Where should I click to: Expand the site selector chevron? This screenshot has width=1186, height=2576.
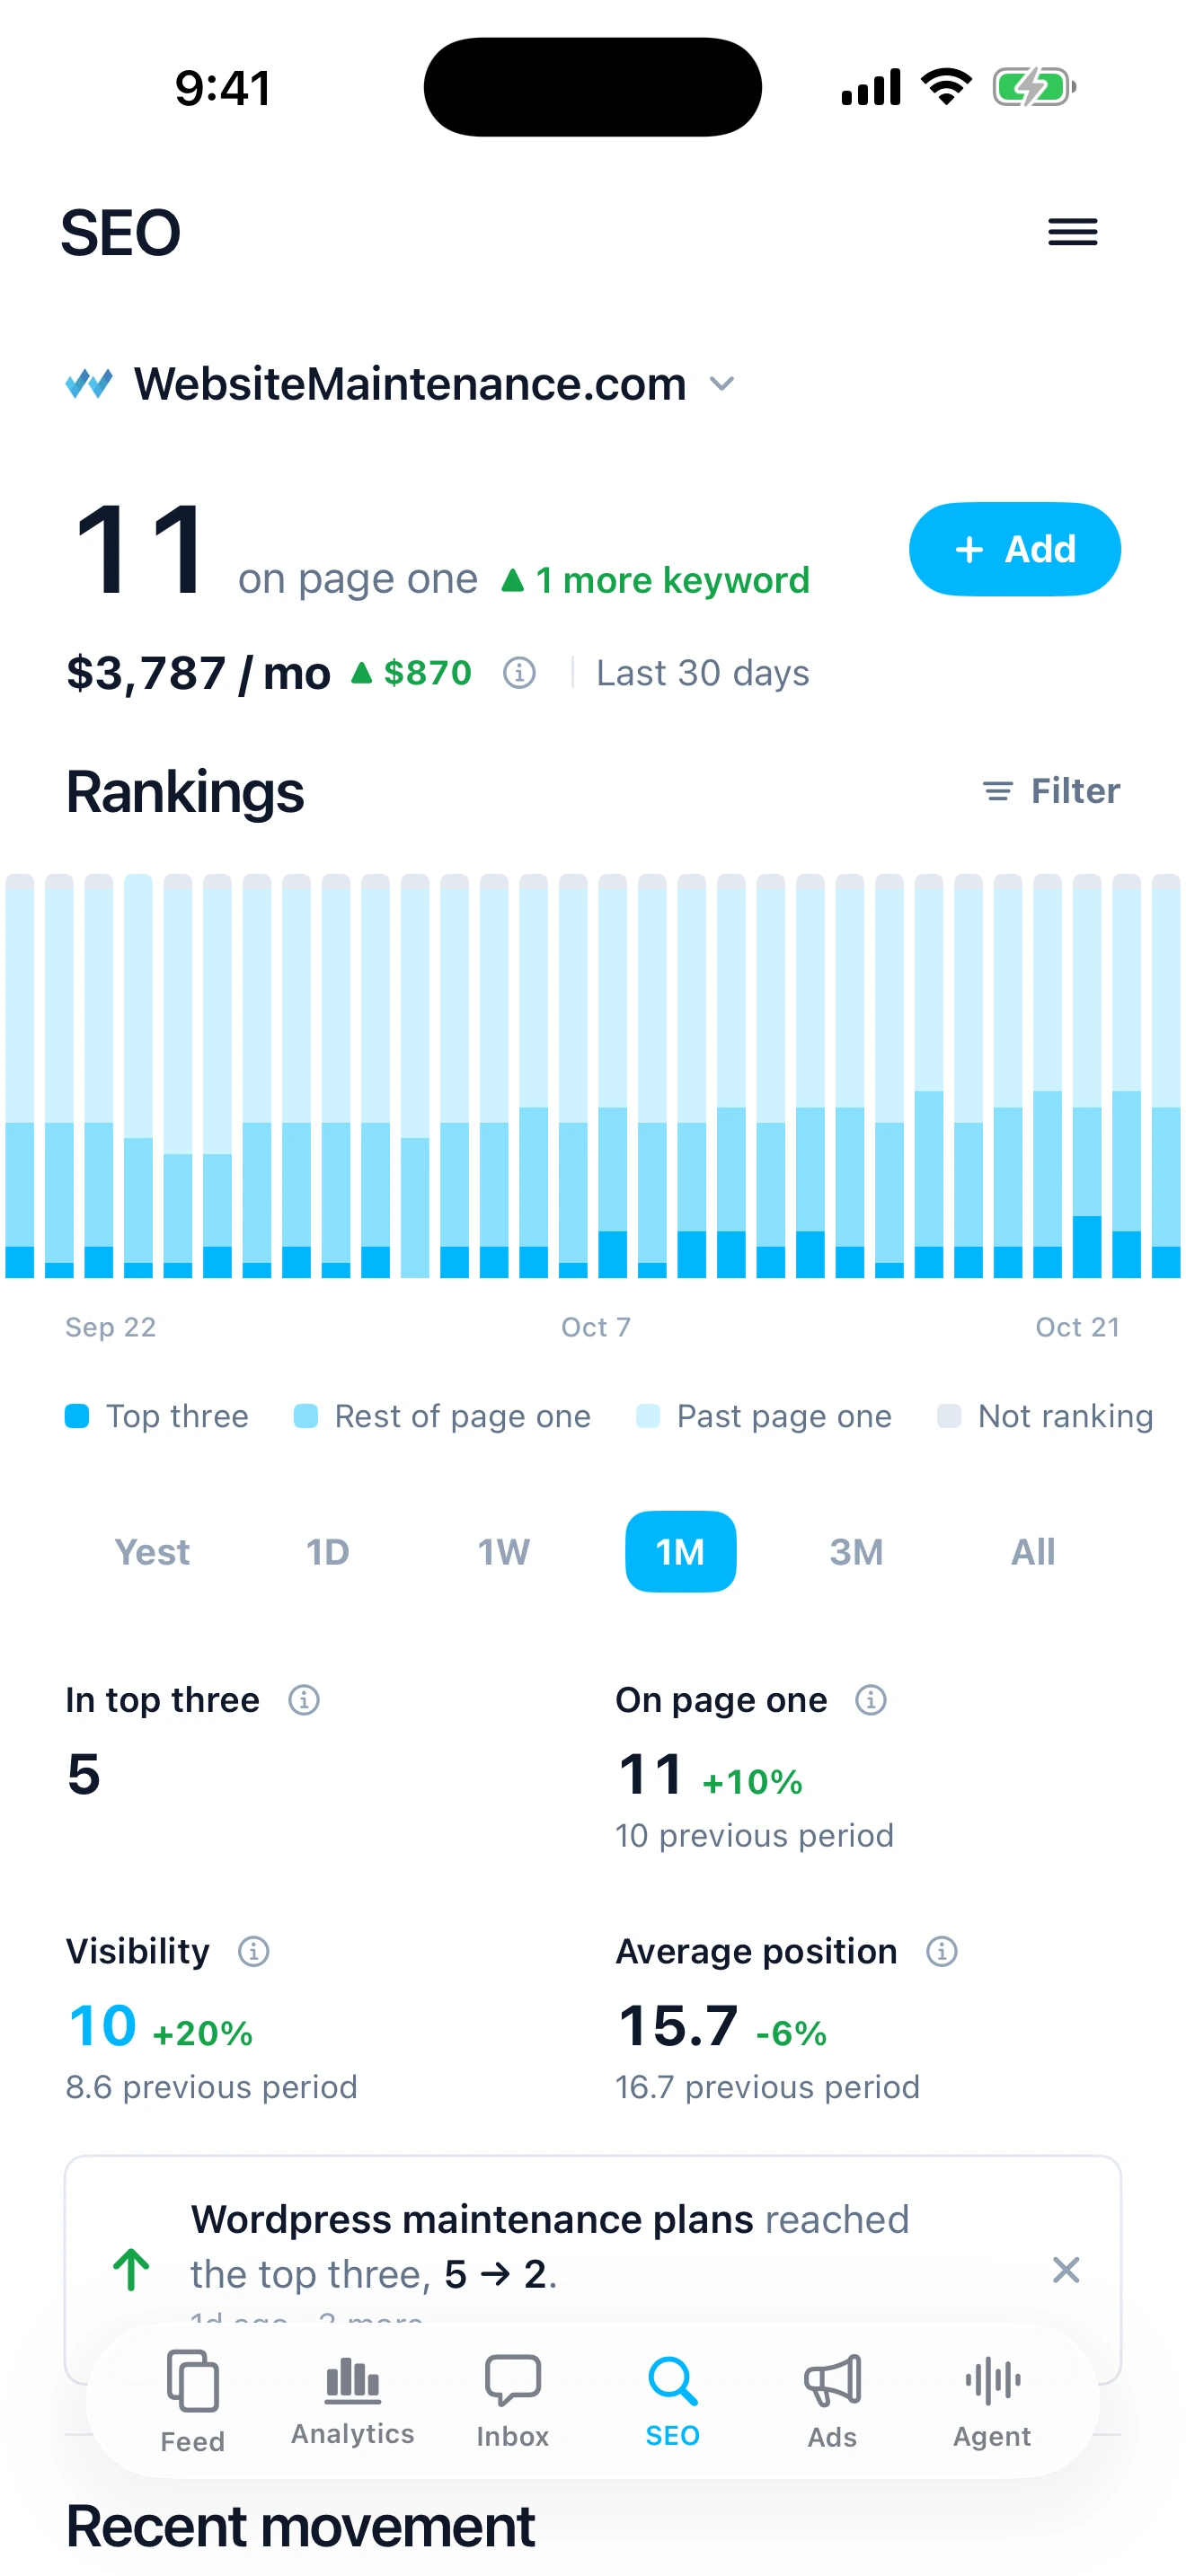coord(721,384)
